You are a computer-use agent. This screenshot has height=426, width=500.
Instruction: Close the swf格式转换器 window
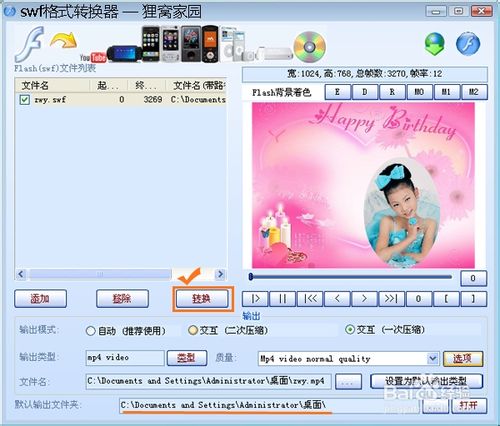(481, 11)
